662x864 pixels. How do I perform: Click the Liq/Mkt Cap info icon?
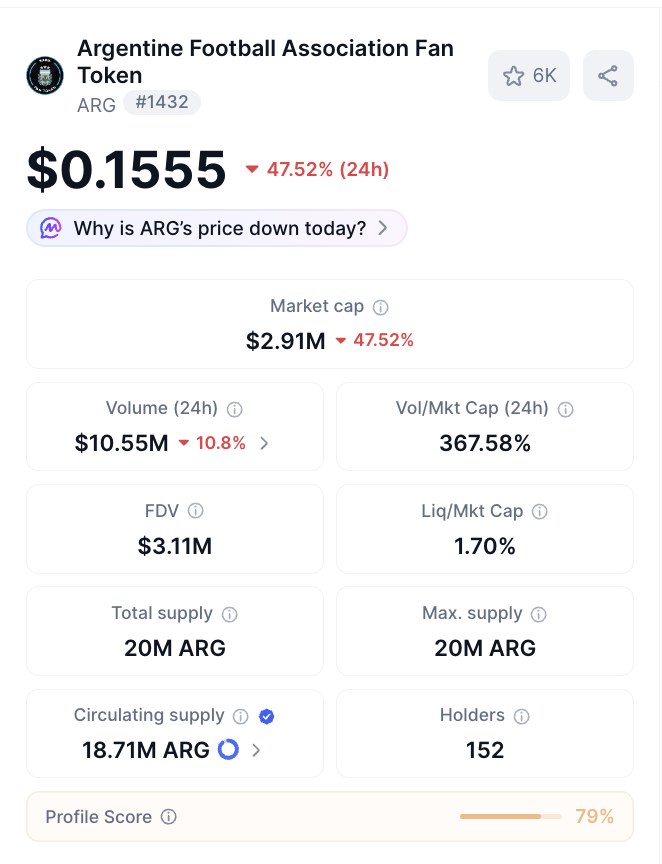click(x=539, y=512)
